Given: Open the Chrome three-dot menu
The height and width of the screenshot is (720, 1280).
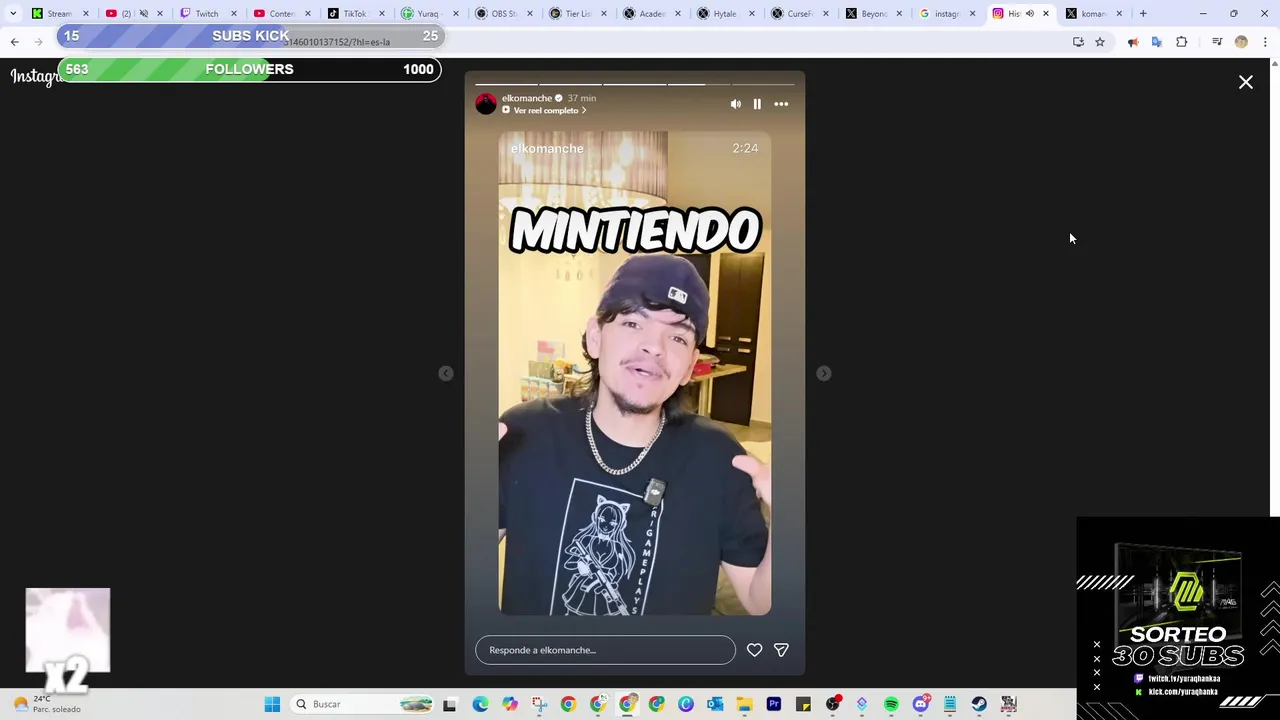Looking at the screenshot, I should (x=1265, y=42).
